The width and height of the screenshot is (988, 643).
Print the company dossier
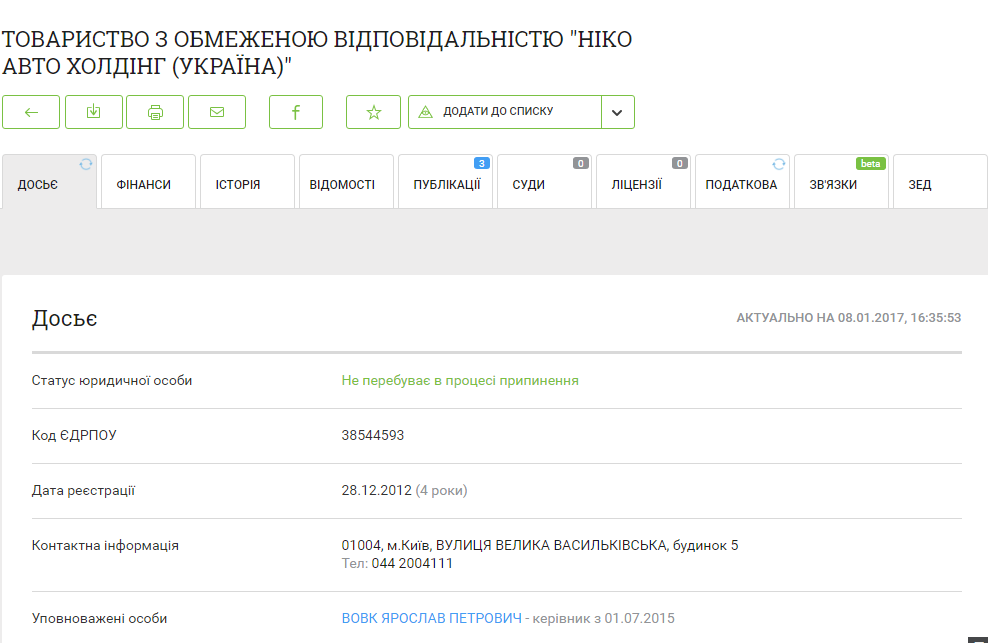[155, 112]
